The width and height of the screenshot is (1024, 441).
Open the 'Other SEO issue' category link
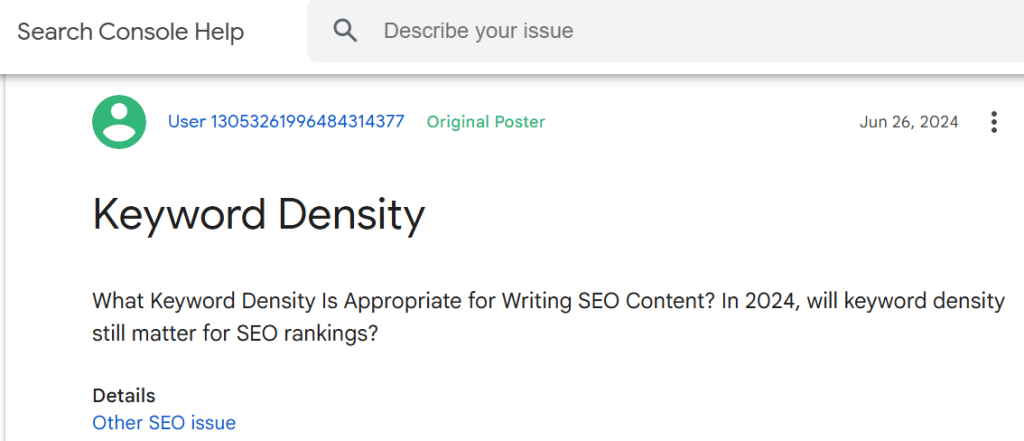tap(164, 423)
